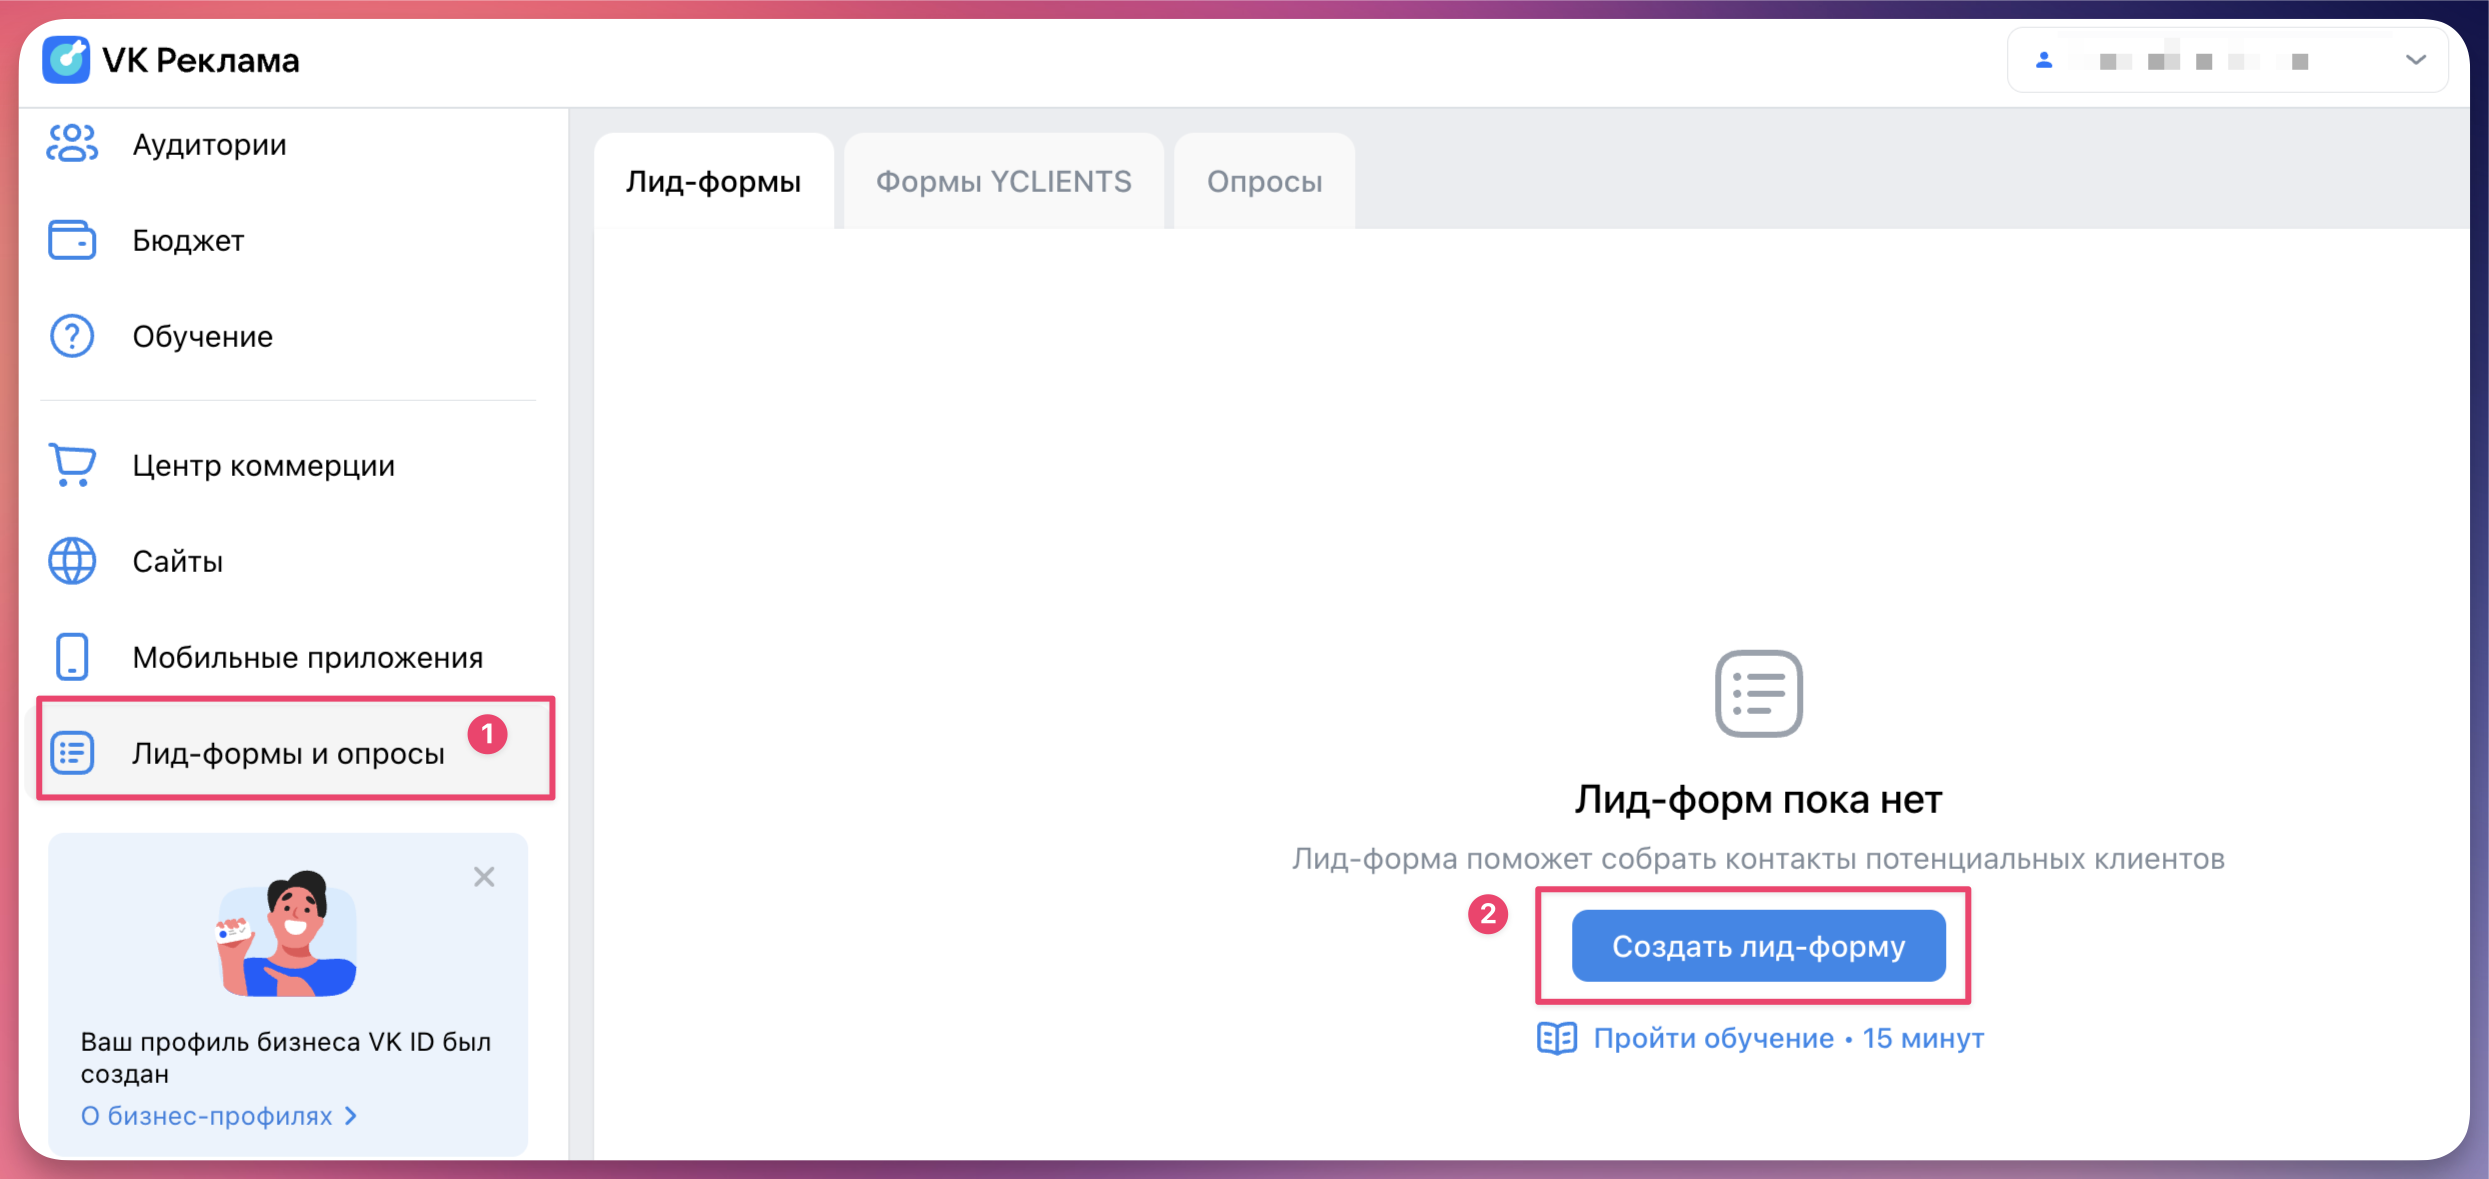The width and height of the screenshot is (2489, 1179).
Task: Click the user avatar icon in account selector
Action: (x=2044, y=60)
